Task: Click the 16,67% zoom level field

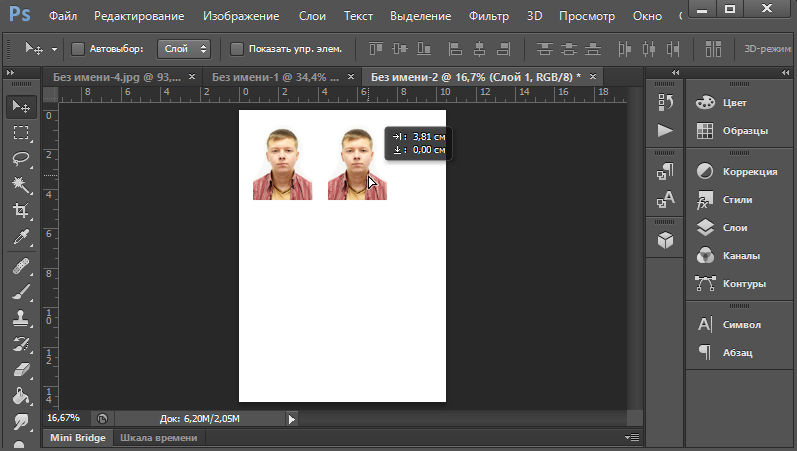Action: tap(65, 419)
